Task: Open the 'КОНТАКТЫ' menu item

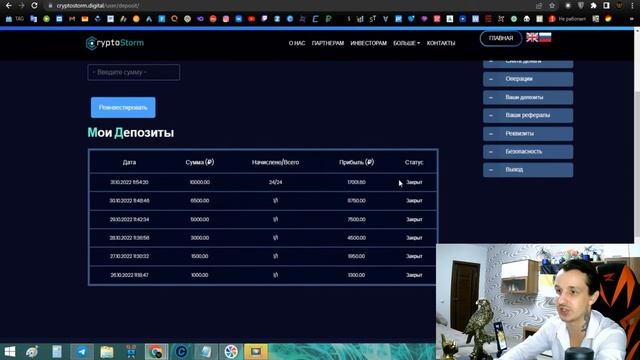Action: click(441, 43)
